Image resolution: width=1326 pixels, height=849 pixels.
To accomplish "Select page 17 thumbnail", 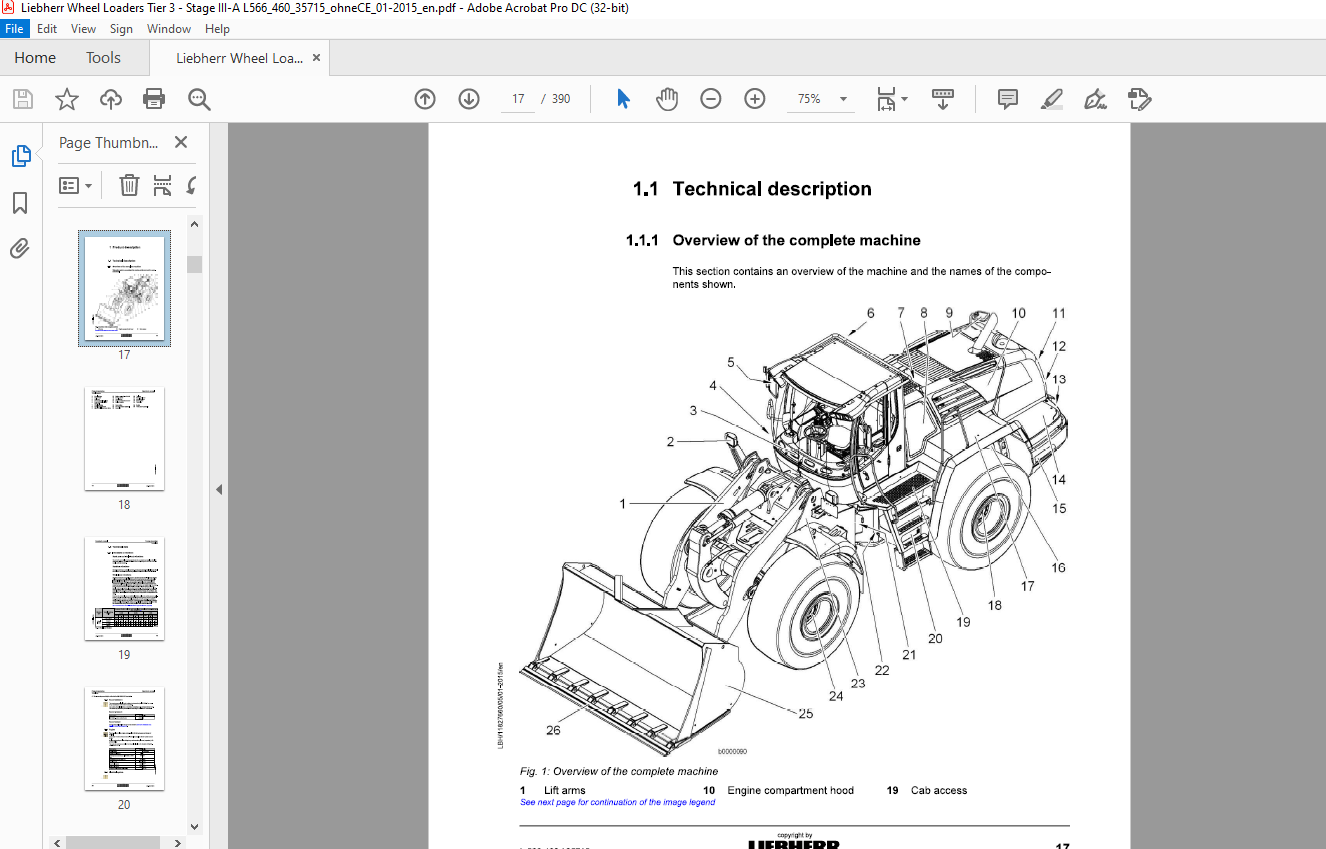I will pos(124,288).
